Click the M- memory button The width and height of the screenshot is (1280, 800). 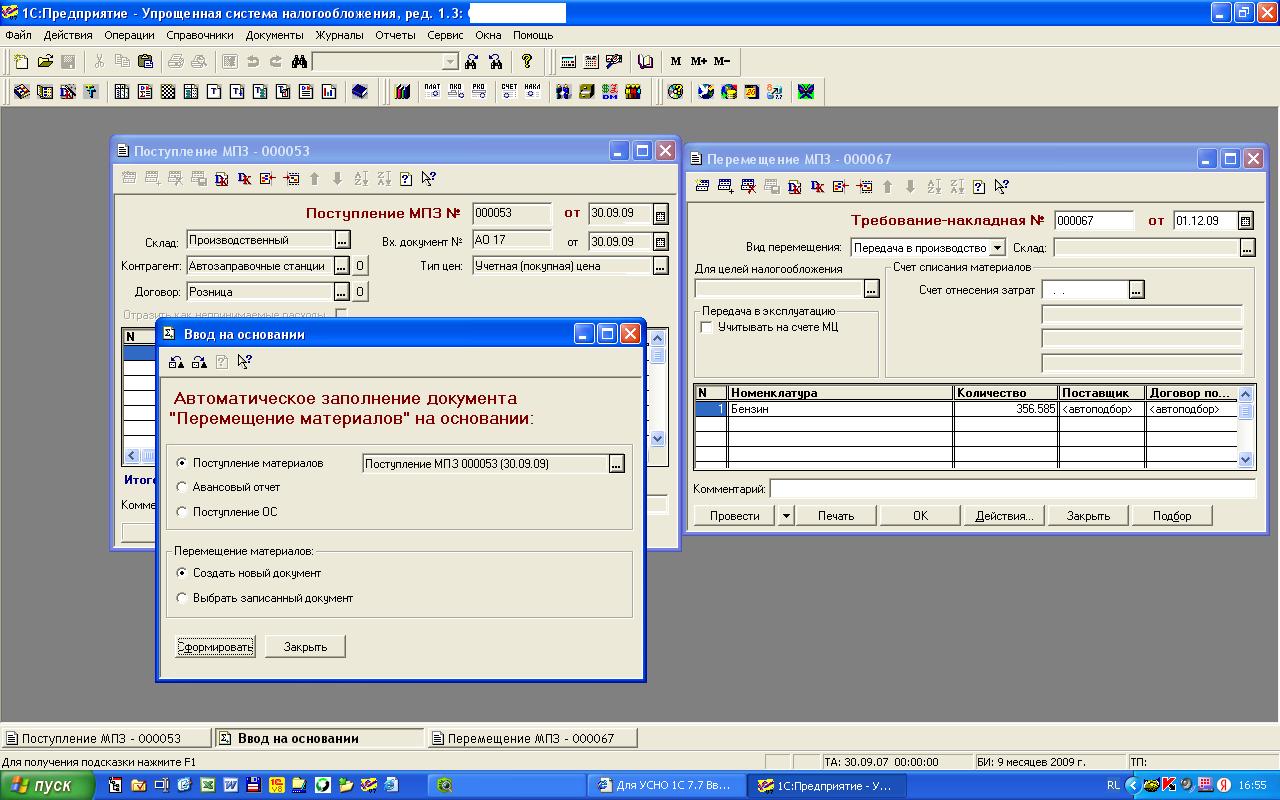pos(722,61)
